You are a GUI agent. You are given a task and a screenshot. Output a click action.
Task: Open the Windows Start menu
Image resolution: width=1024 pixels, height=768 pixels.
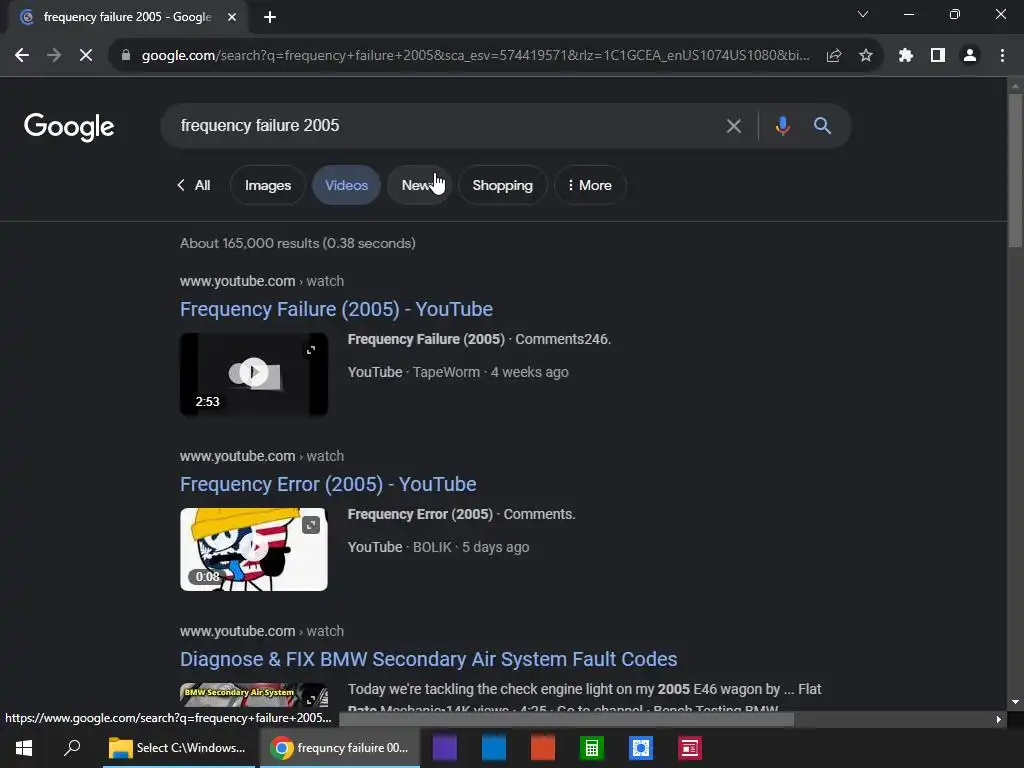point(24,748)
